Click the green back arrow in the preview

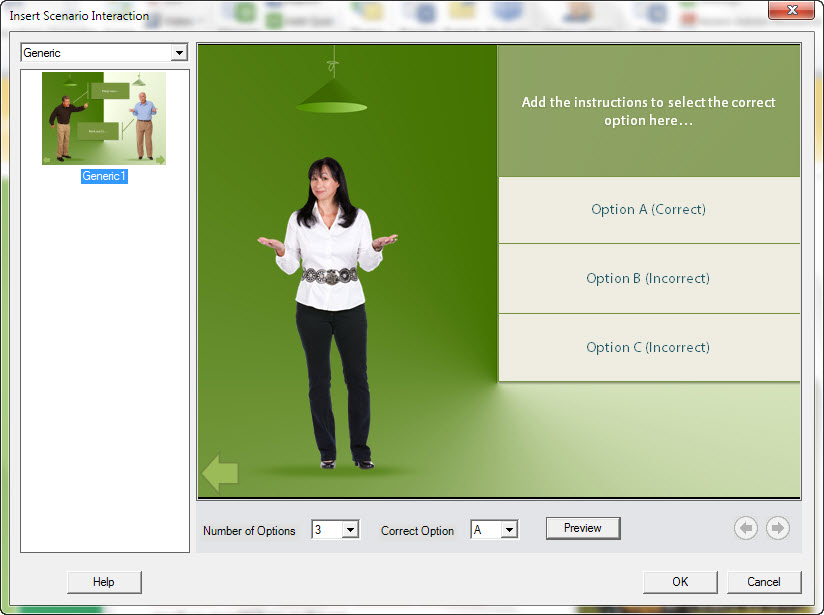(x=219, y=471)
